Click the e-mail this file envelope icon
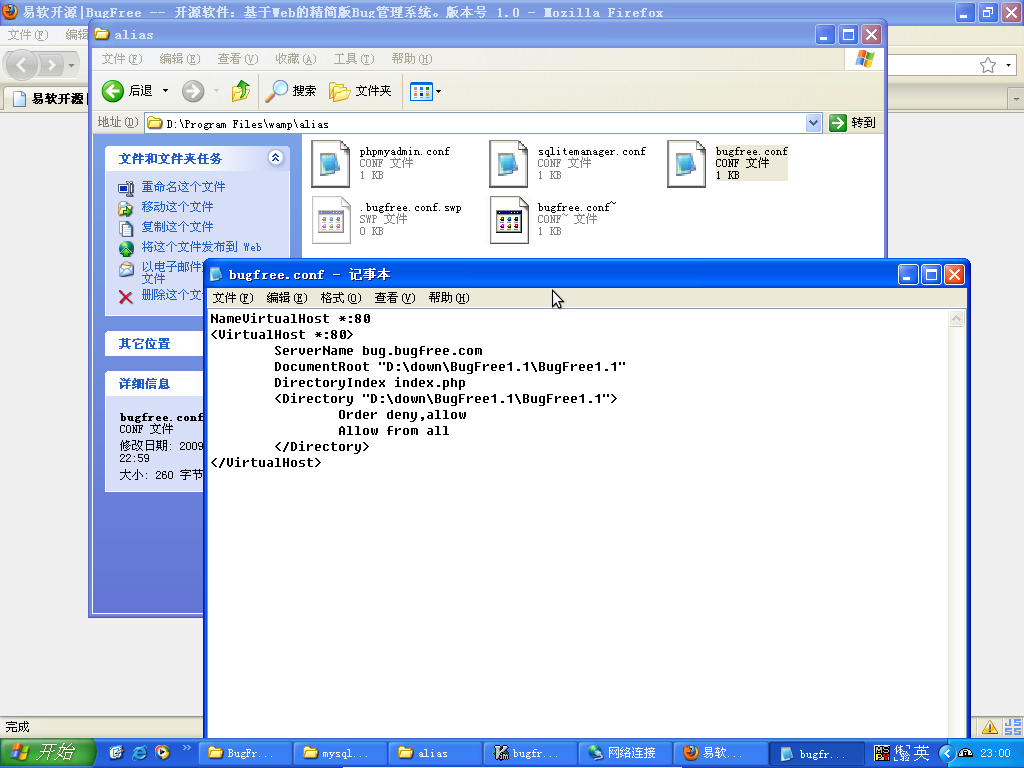1024x768 pixels. coord(126,269)
